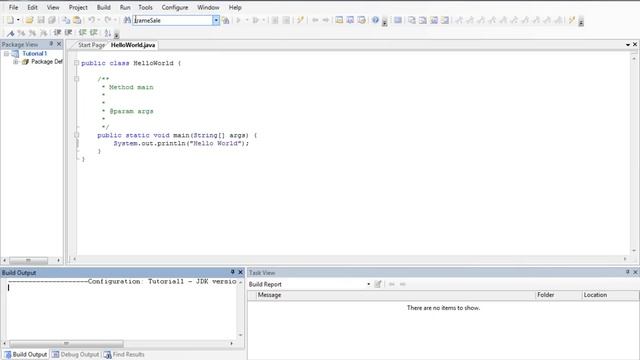The height and width of the screenshot is (360, 640).
Task: Open the Help menu
Action: click(235, 7)
